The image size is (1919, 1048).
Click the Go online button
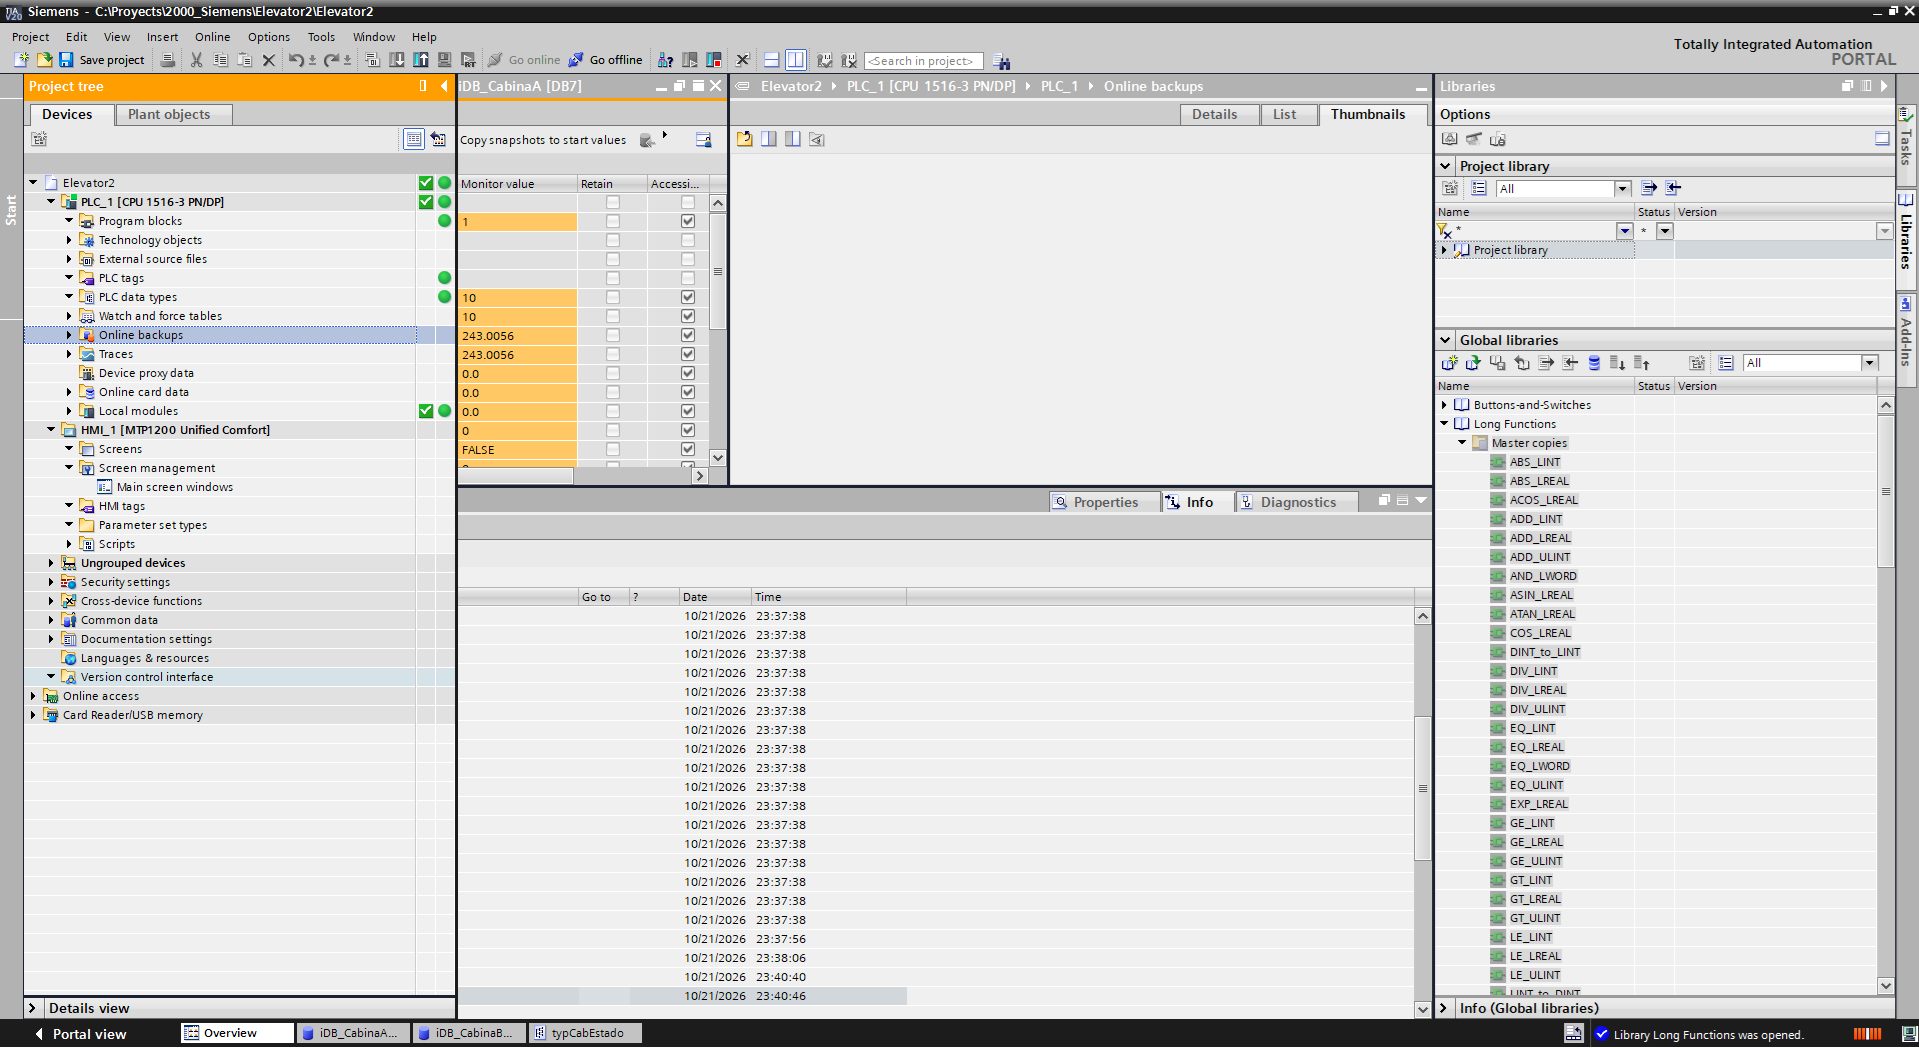524,60
